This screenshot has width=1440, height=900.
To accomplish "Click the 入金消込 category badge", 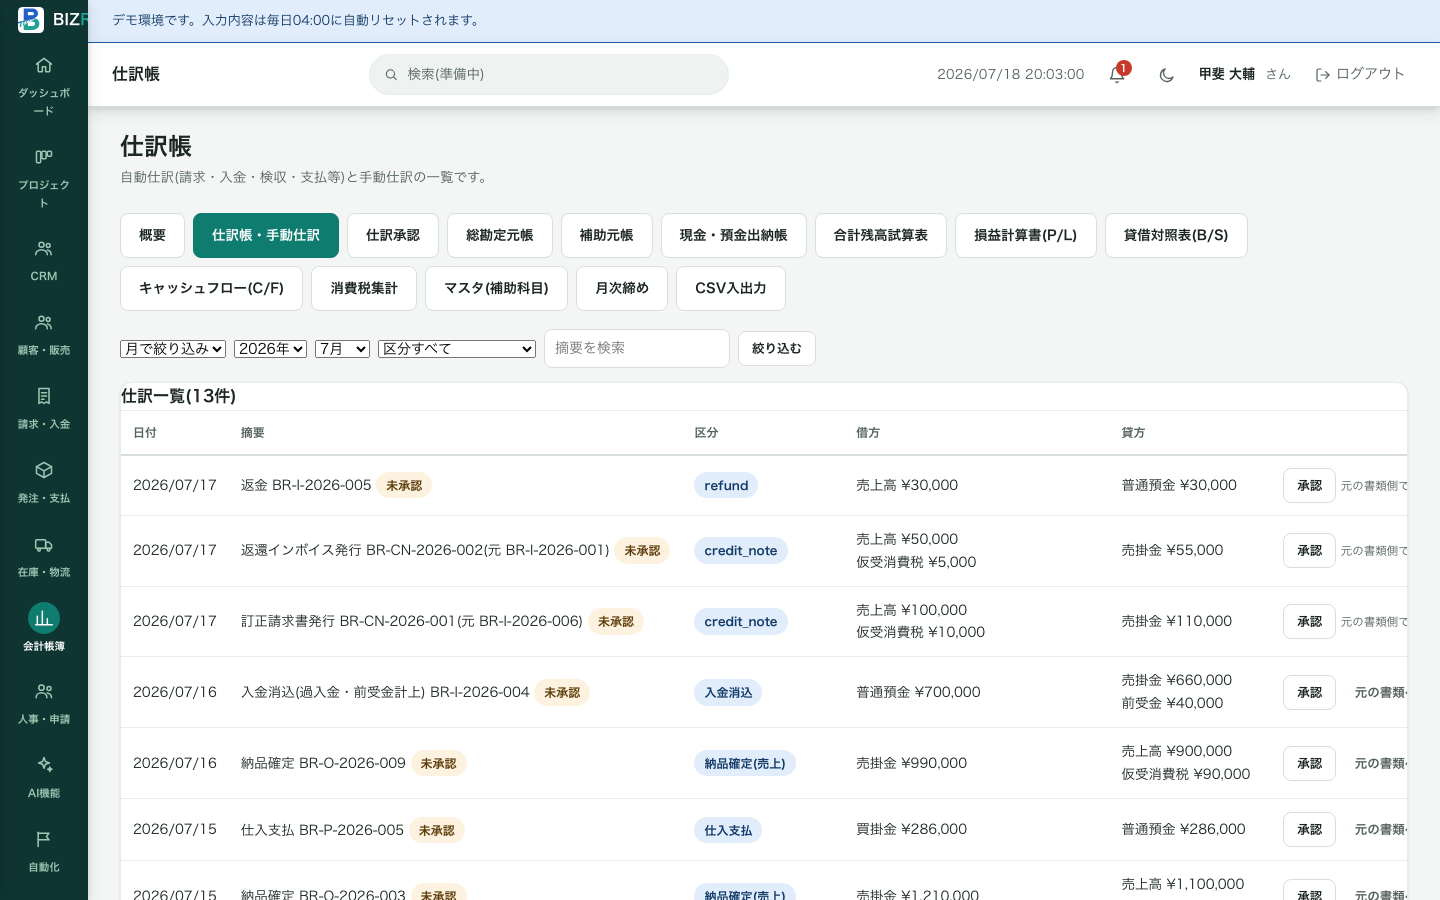I will (728, 692).
